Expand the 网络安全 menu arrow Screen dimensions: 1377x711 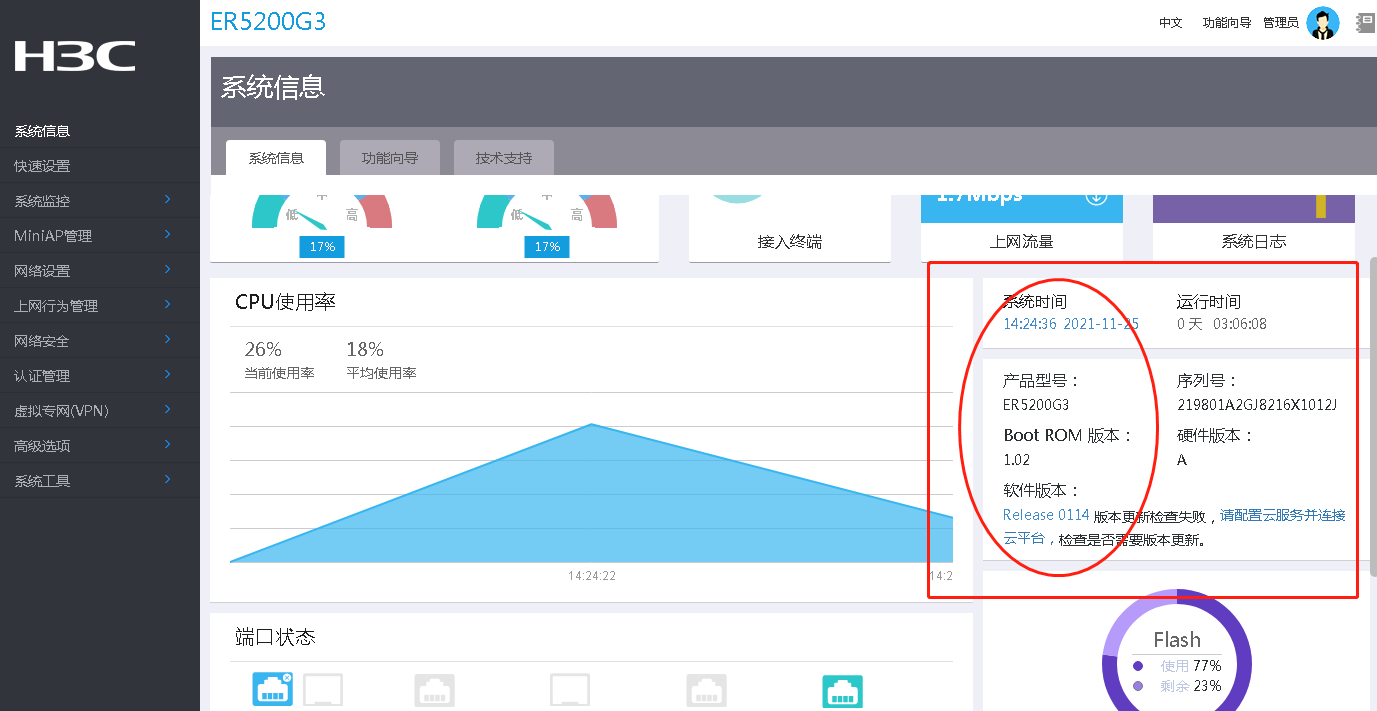(x=167, y=340)
